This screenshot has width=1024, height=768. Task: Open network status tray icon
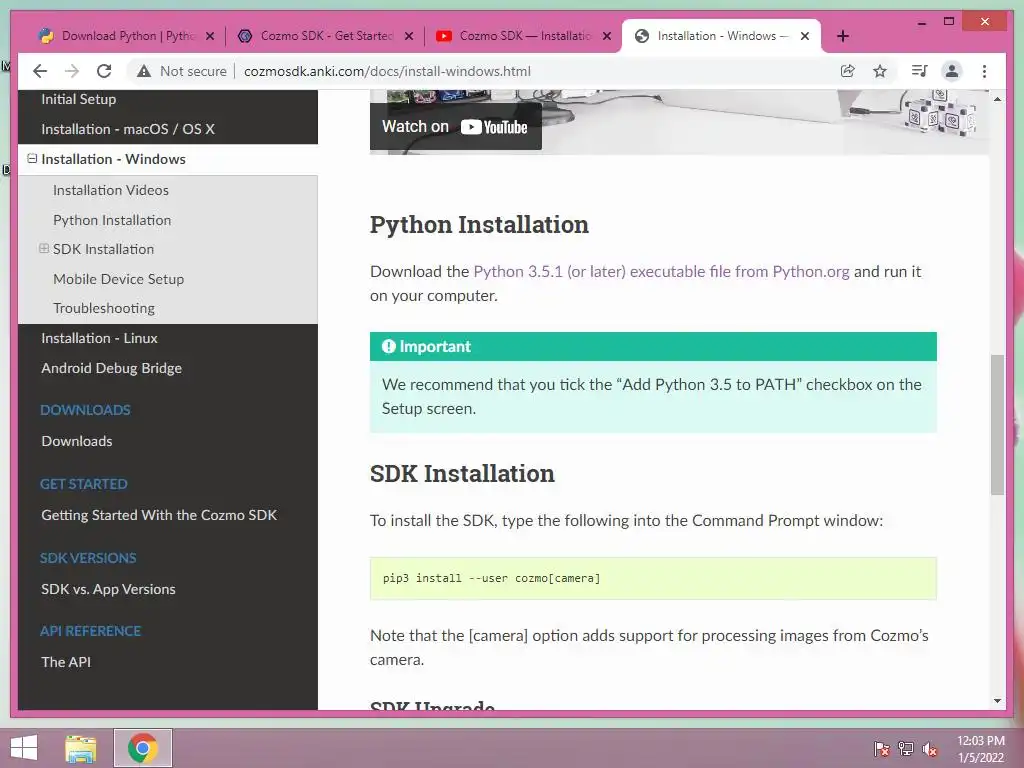(x=906, y=749)
